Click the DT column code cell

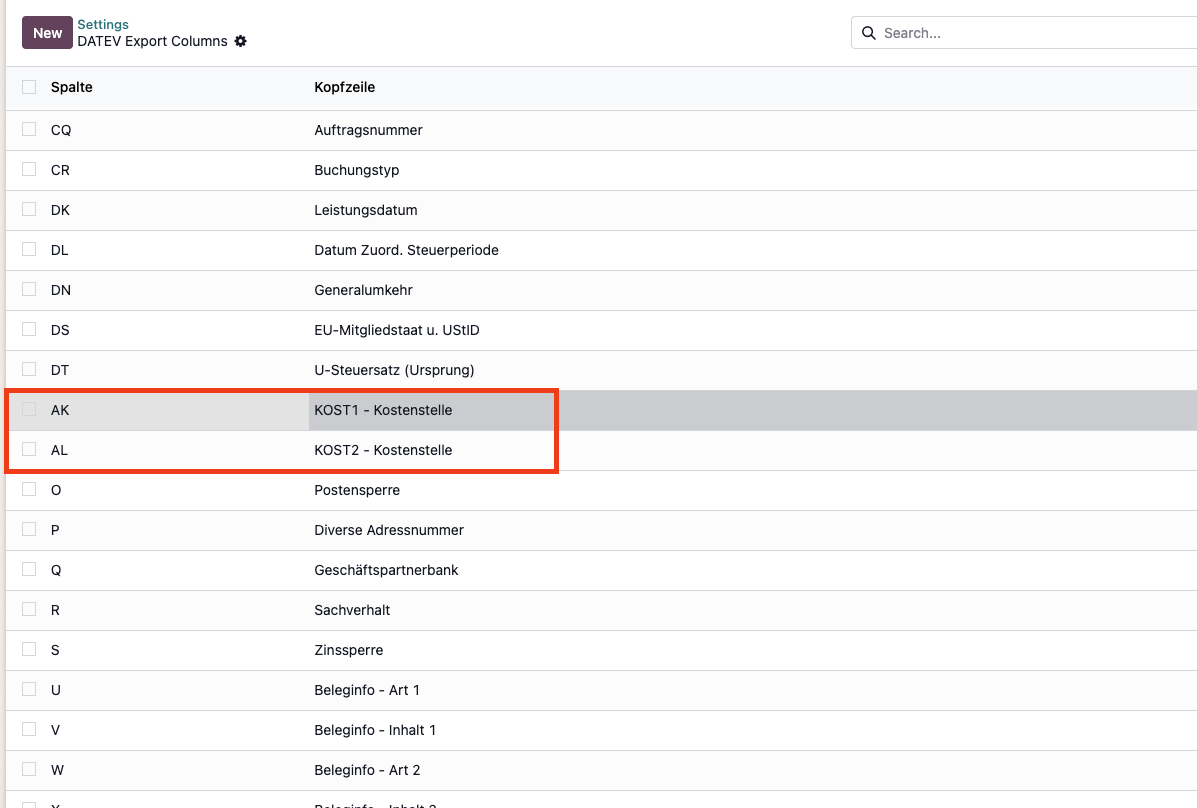pyautogui.click(x=60, y=370)
